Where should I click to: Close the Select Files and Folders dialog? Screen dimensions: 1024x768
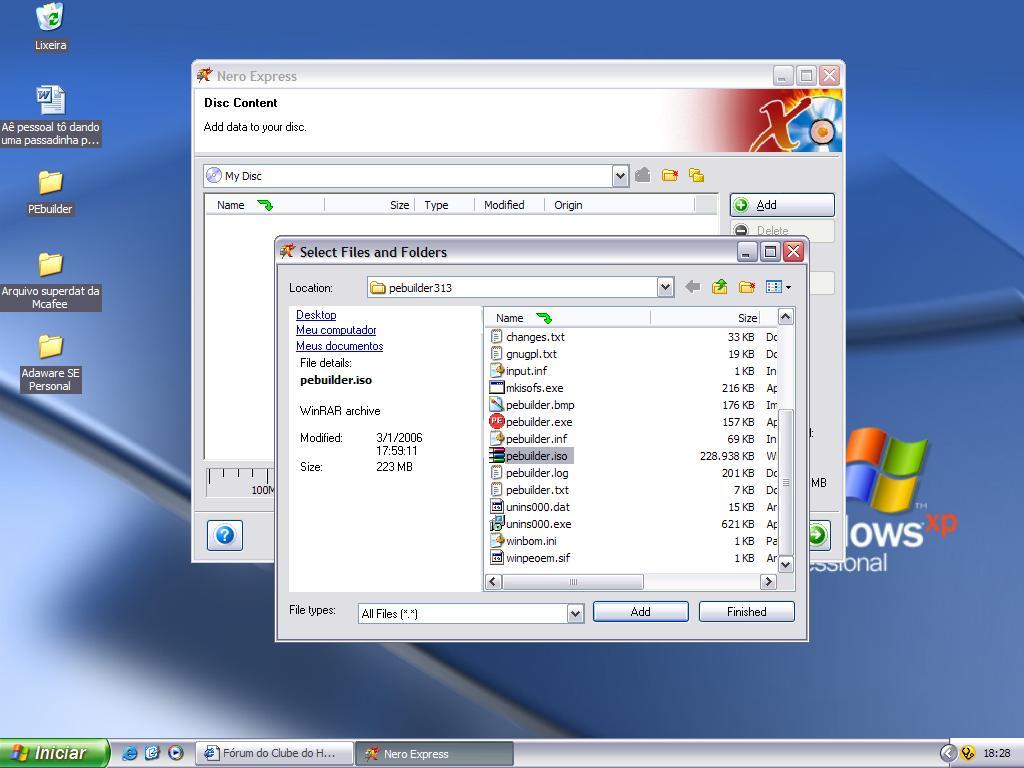coord(793,251)
